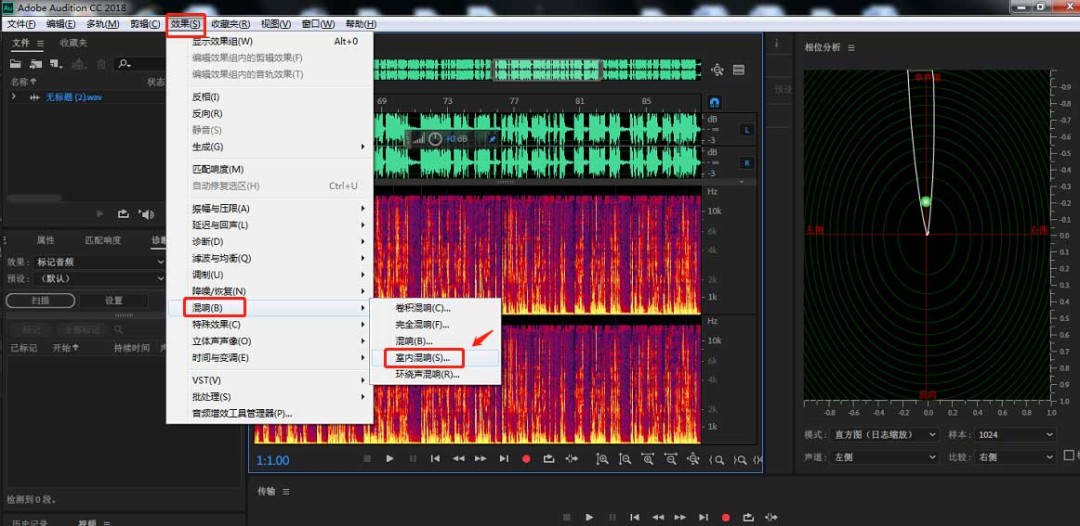1080x526 pixels.
Task: Click the 设置 settings button
Action: click(x=114, y=300)
